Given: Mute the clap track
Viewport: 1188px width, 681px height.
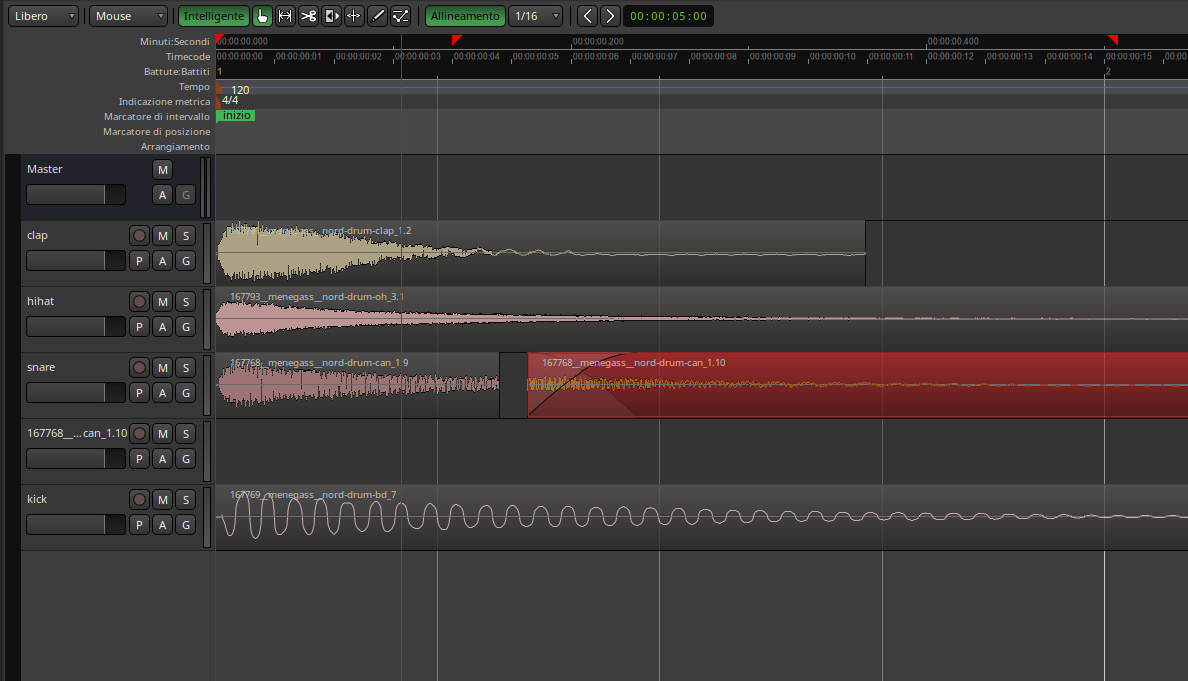Looking at the screenshot, I should coord(162,236).
